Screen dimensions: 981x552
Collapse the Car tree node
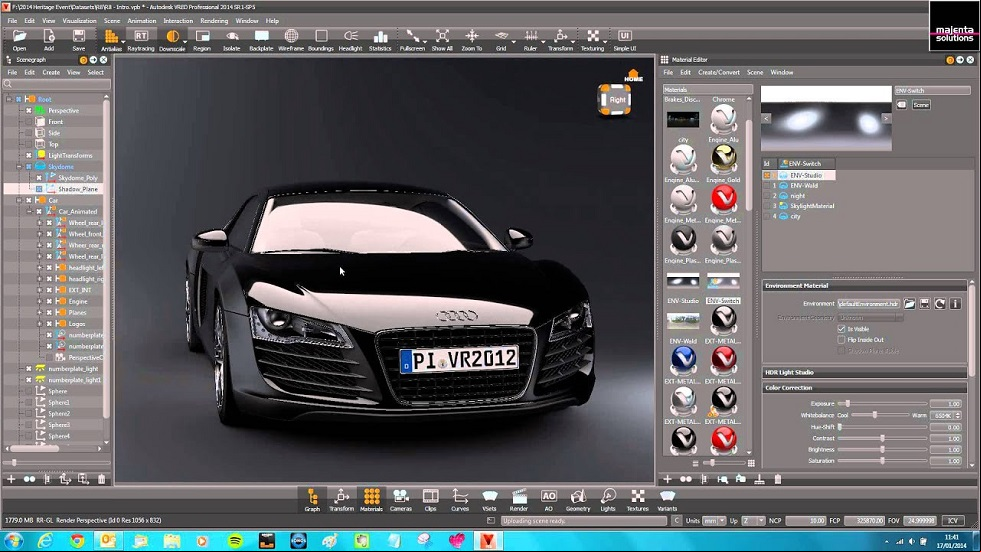19,200
